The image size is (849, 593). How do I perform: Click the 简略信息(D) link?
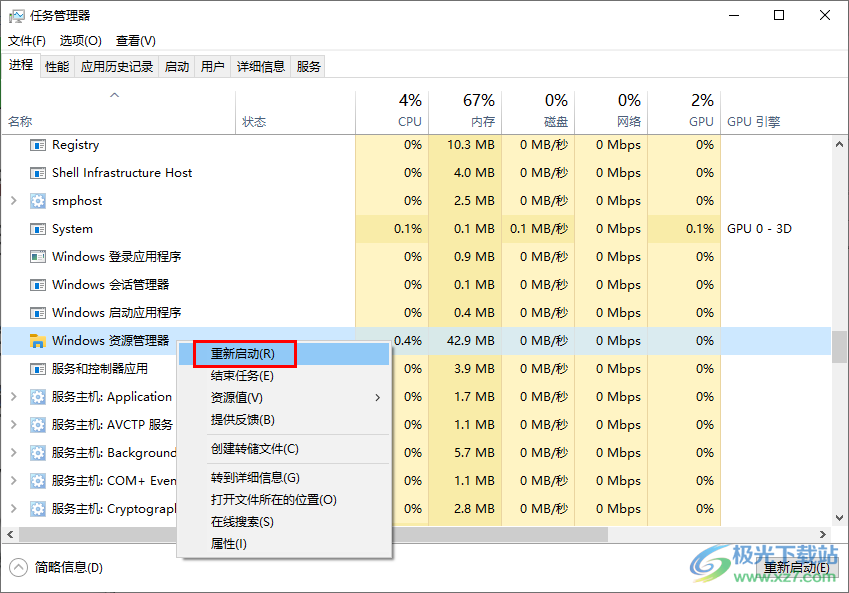(68, 568)
